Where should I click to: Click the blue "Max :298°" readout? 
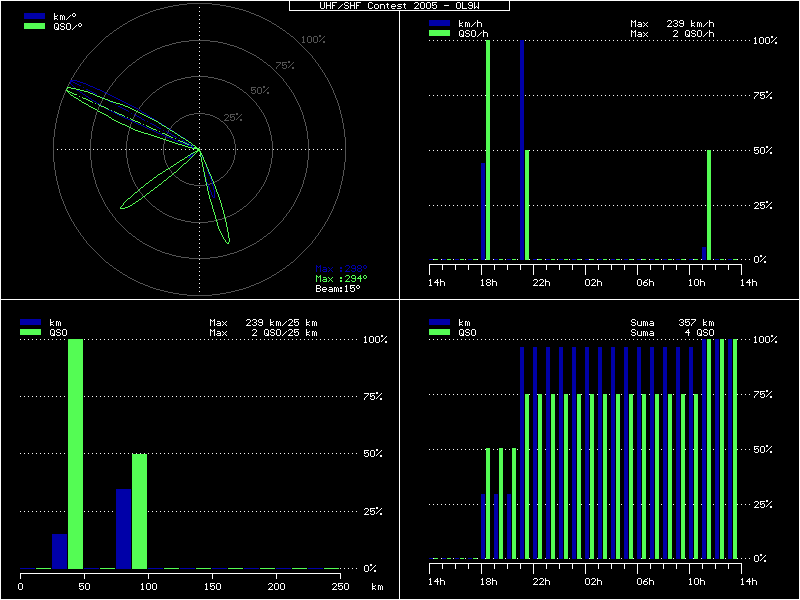tap(341, 269)
